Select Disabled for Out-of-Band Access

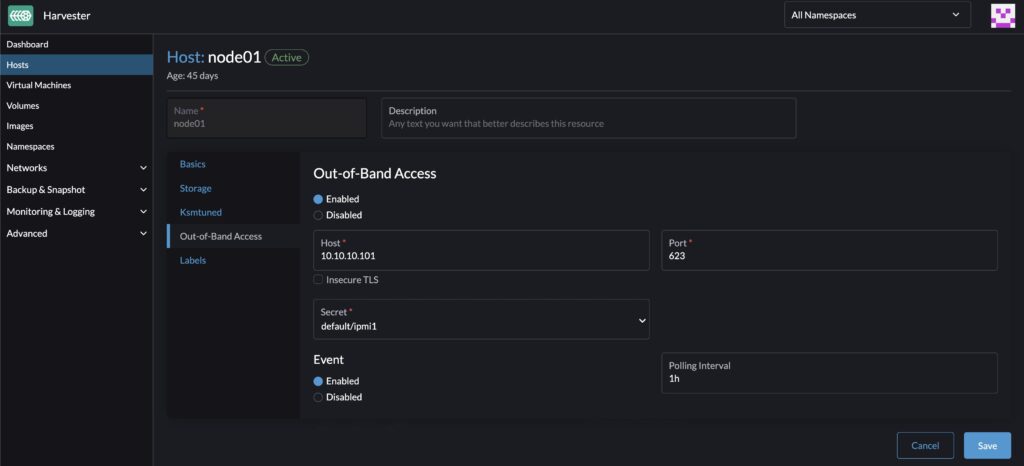[319, 215]
